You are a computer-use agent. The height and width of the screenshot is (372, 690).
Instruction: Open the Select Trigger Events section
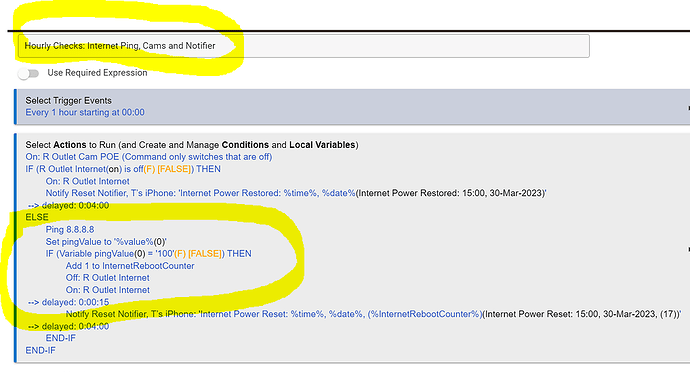click(x=352, y=107)
